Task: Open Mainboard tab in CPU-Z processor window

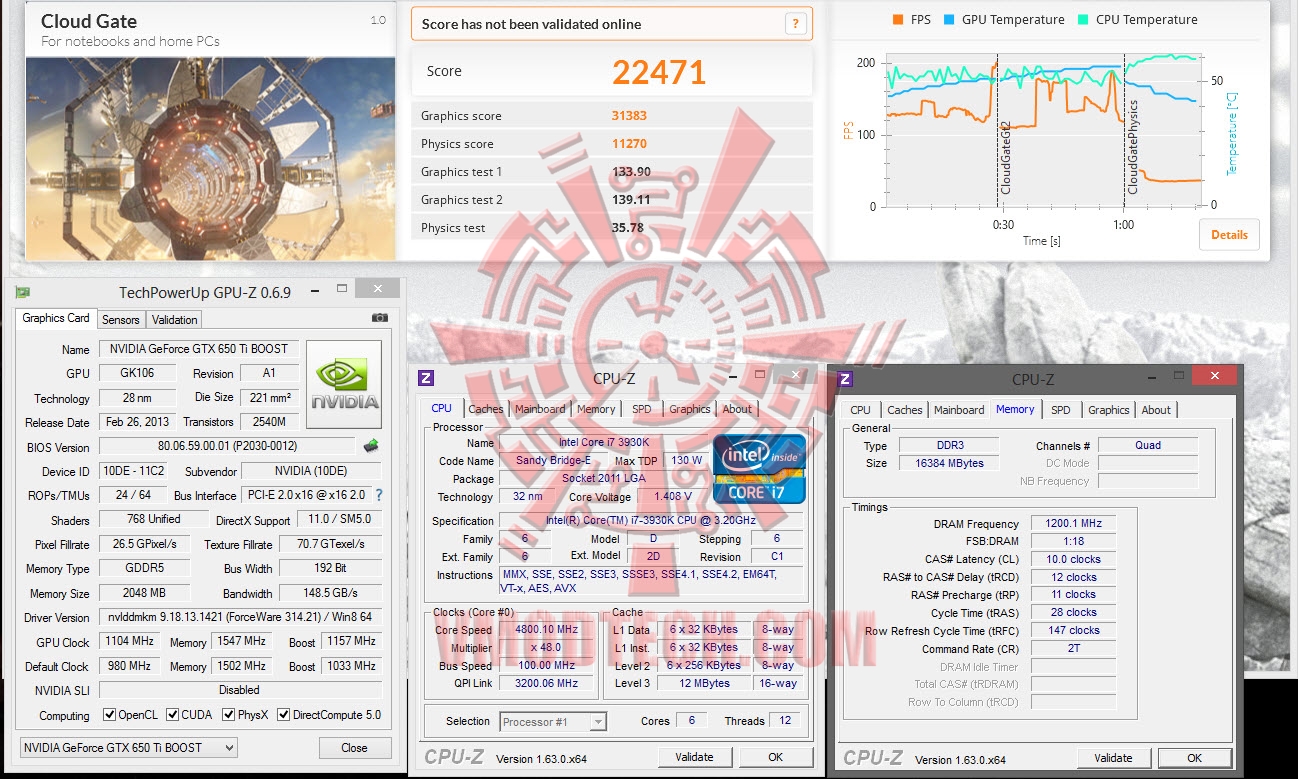Action: [x=540, y=409]
